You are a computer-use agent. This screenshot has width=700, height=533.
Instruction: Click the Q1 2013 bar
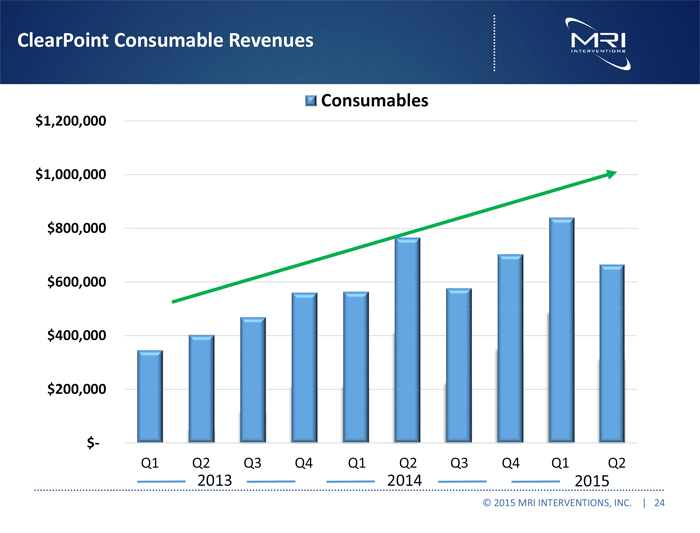pyautogui.click(x=150, y=396)
